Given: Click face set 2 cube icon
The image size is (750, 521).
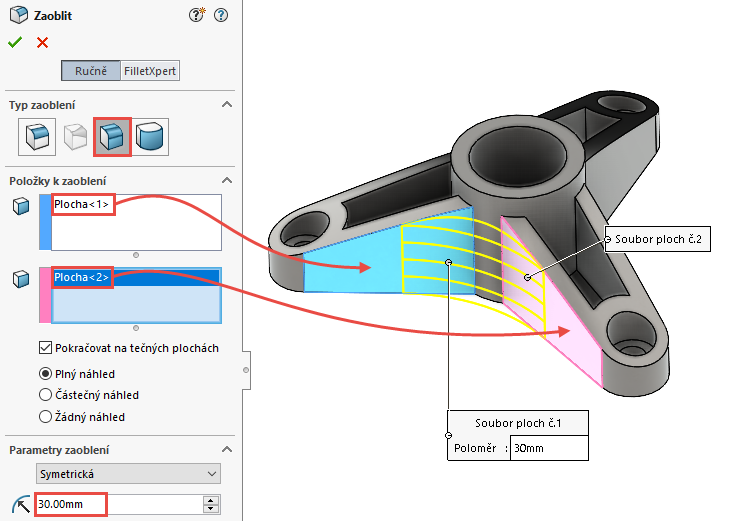Looking at the screenshot, I should pos(21,279).
